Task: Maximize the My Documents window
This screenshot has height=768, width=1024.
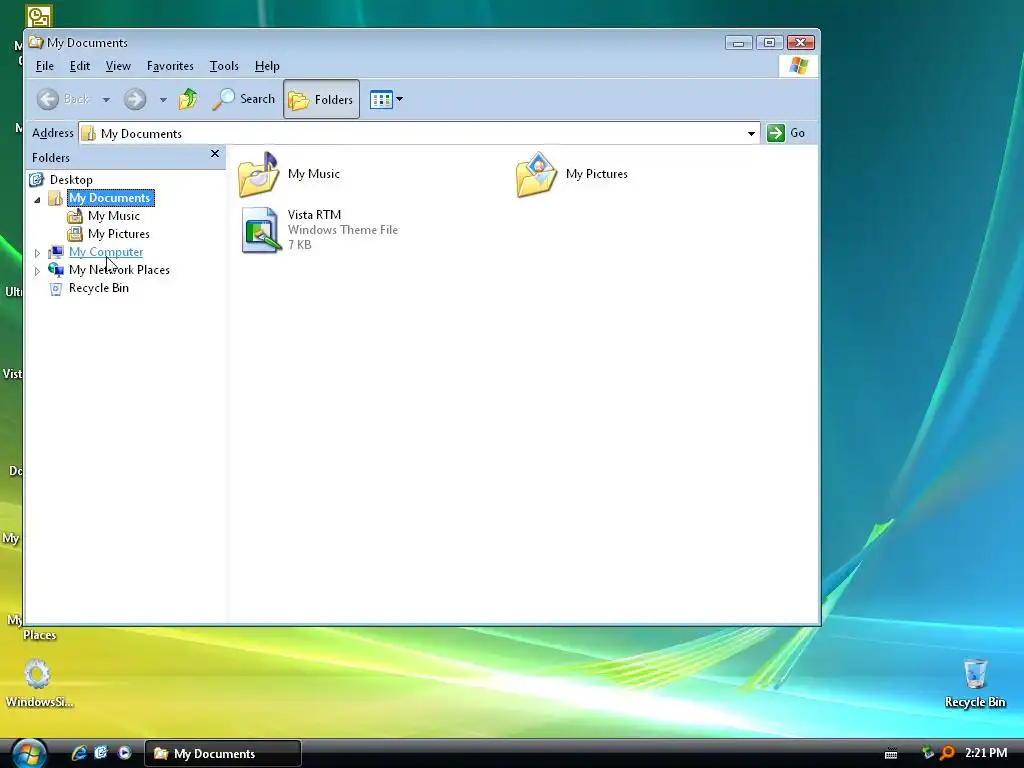Action: point(769,43)
